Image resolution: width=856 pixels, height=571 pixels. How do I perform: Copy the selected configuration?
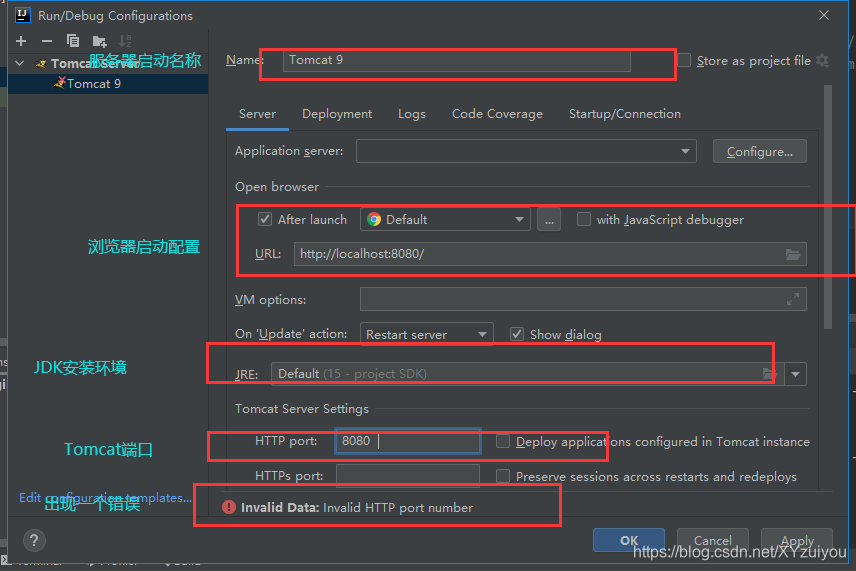[x=73, y=41]
